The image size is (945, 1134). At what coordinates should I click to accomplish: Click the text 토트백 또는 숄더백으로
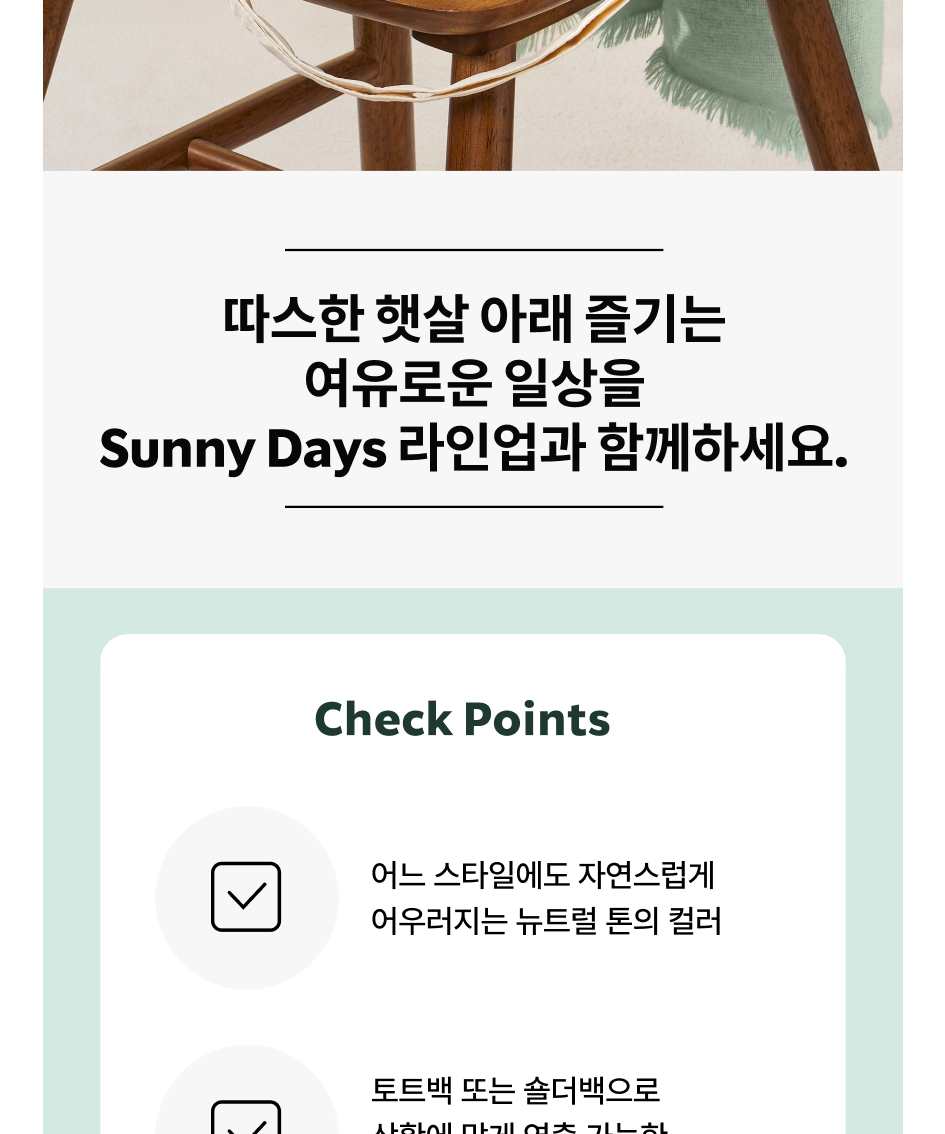pos(516,1090)
